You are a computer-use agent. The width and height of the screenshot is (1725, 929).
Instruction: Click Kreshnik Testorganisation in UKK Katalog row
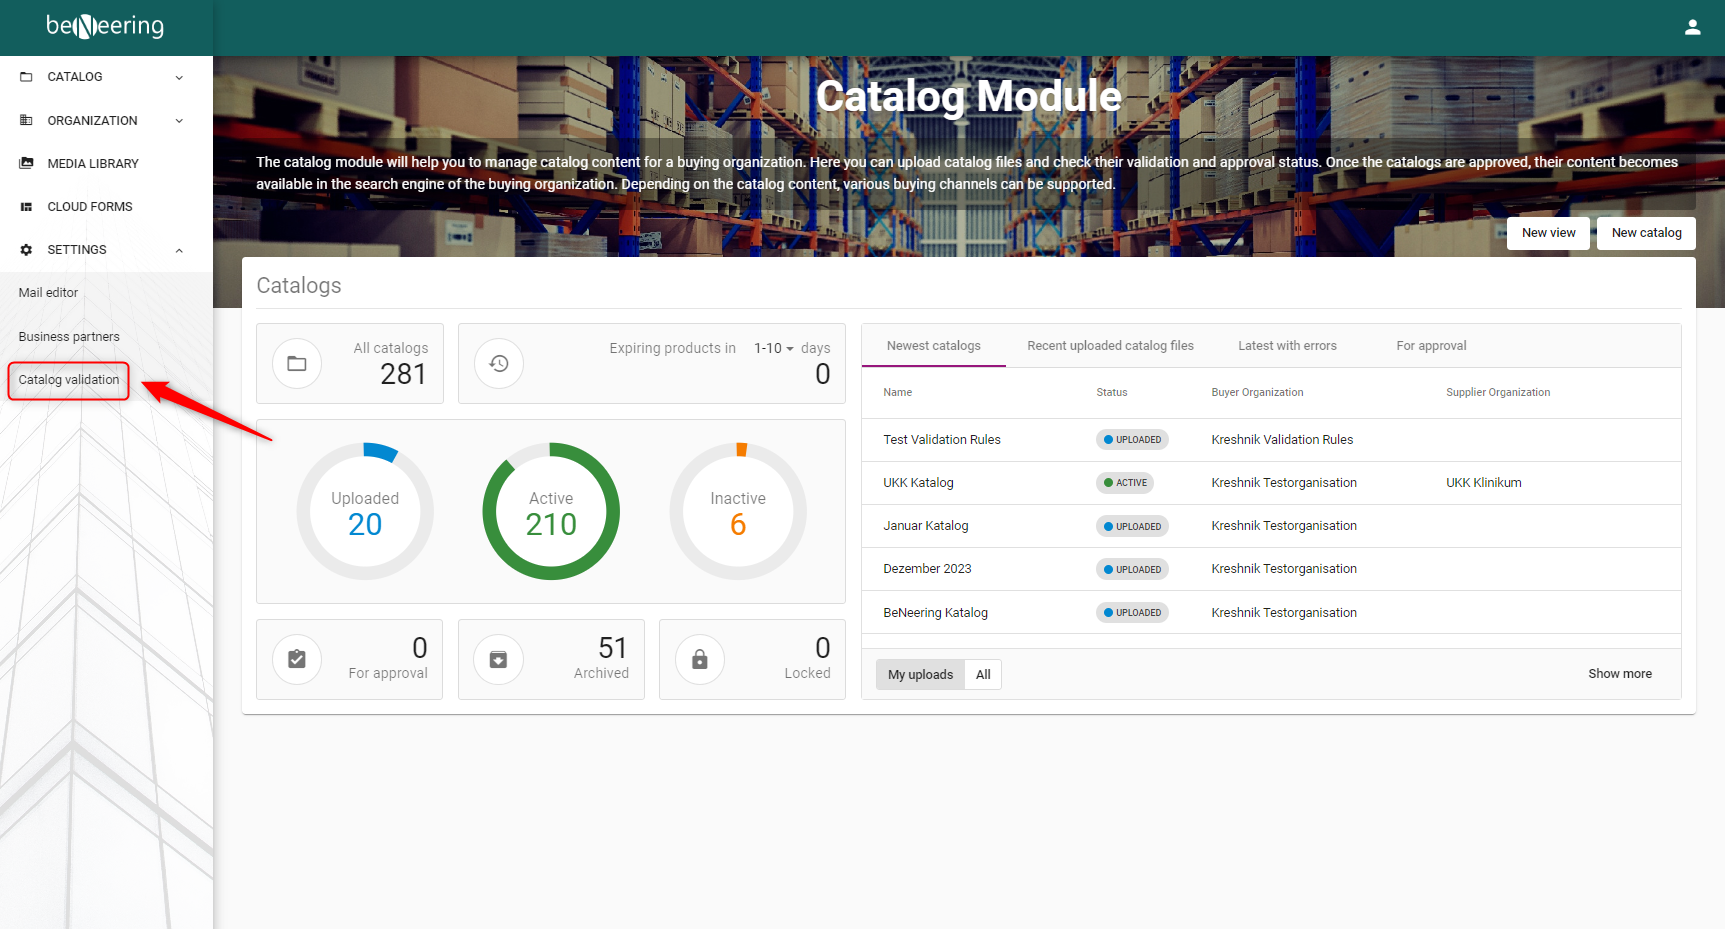tap(1284, 483)
